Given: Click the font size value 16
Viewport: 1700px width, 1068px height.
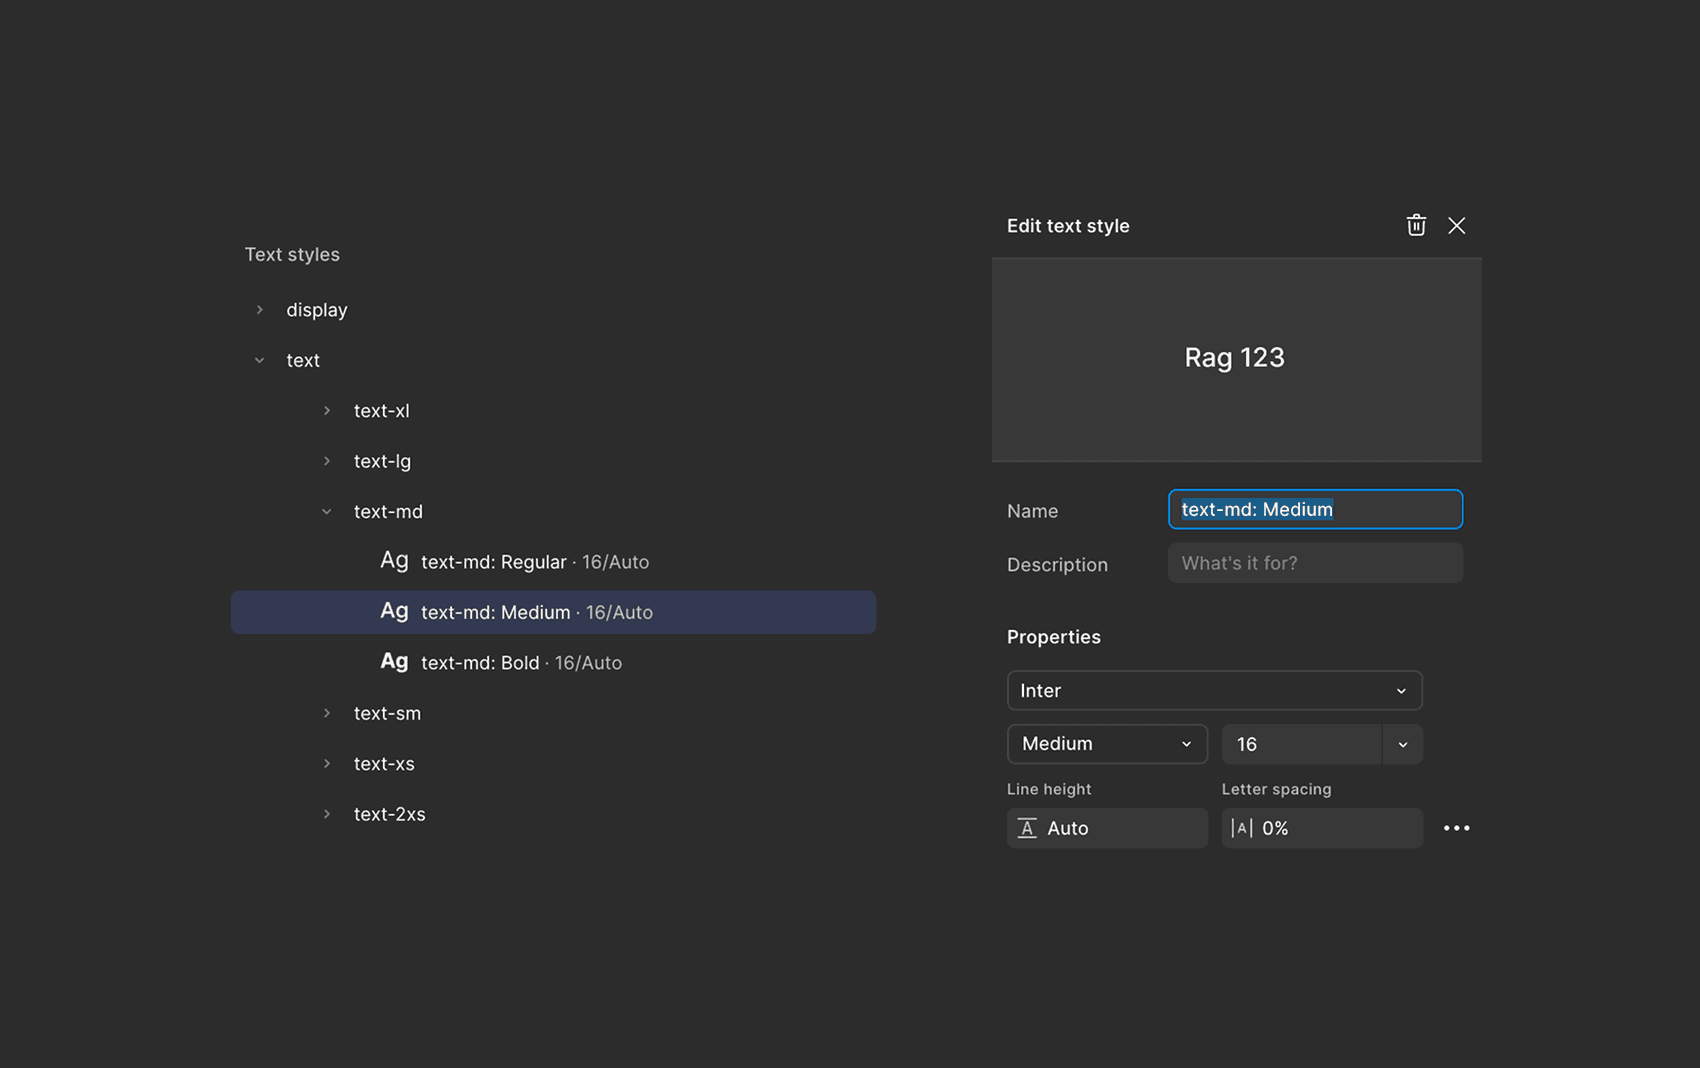Looking at the screenshot, I should [1302, 744].
